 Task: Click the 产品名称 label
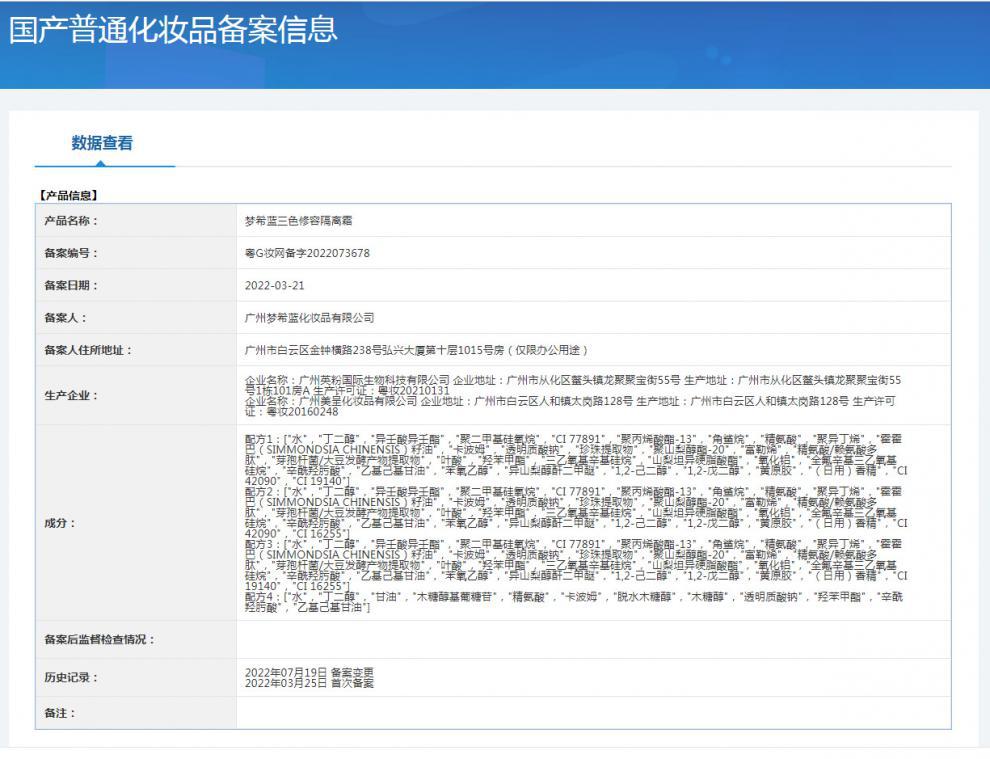point(71,221)
